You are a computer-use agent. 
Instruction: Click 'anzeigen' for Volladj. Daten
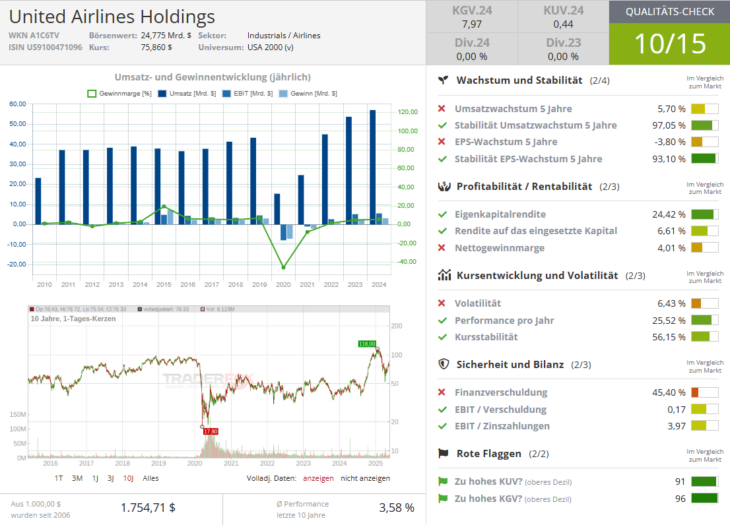coord(320,478)
